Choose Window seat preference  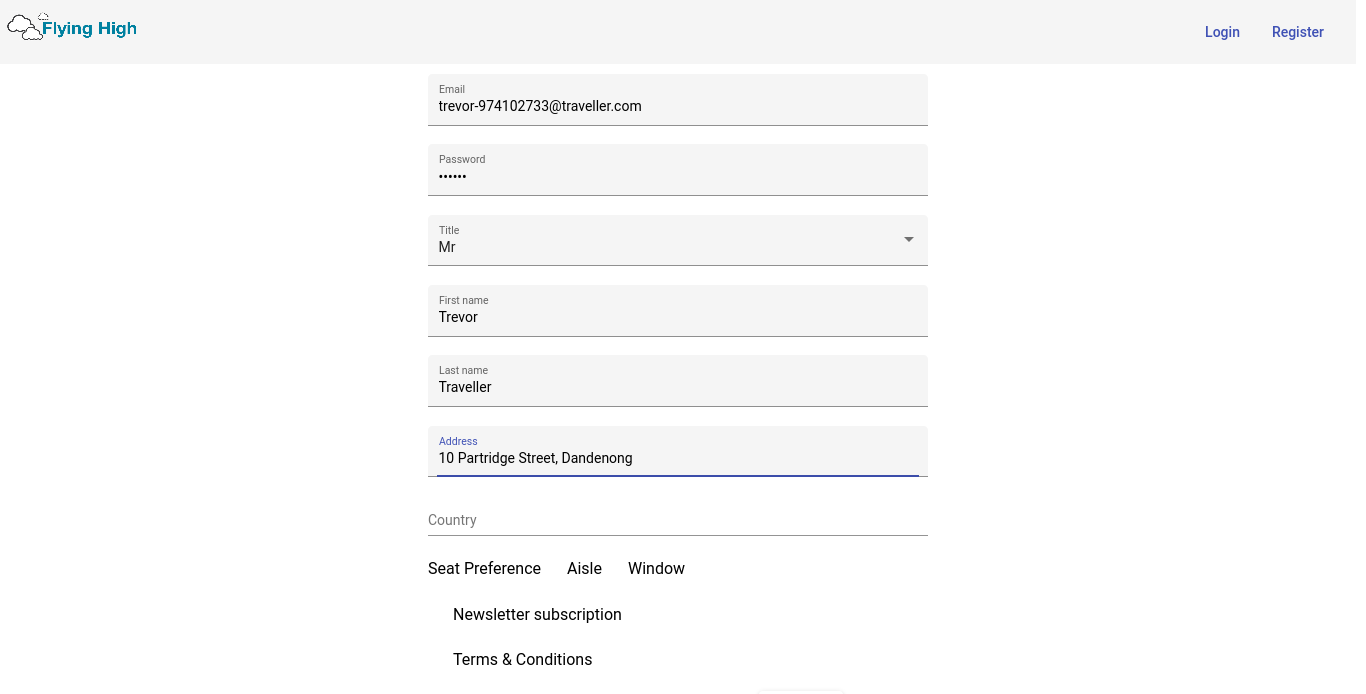click(656, 568)
